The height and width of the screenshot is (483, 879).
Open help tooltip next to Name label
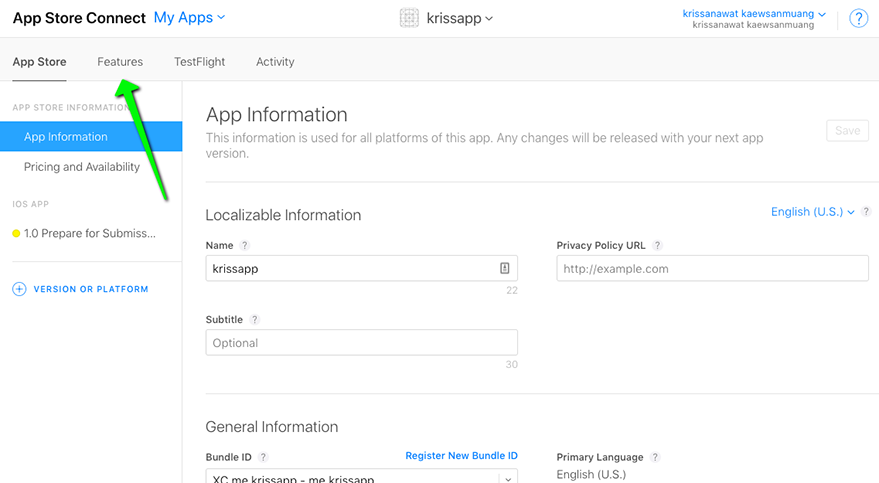point(244,245)
